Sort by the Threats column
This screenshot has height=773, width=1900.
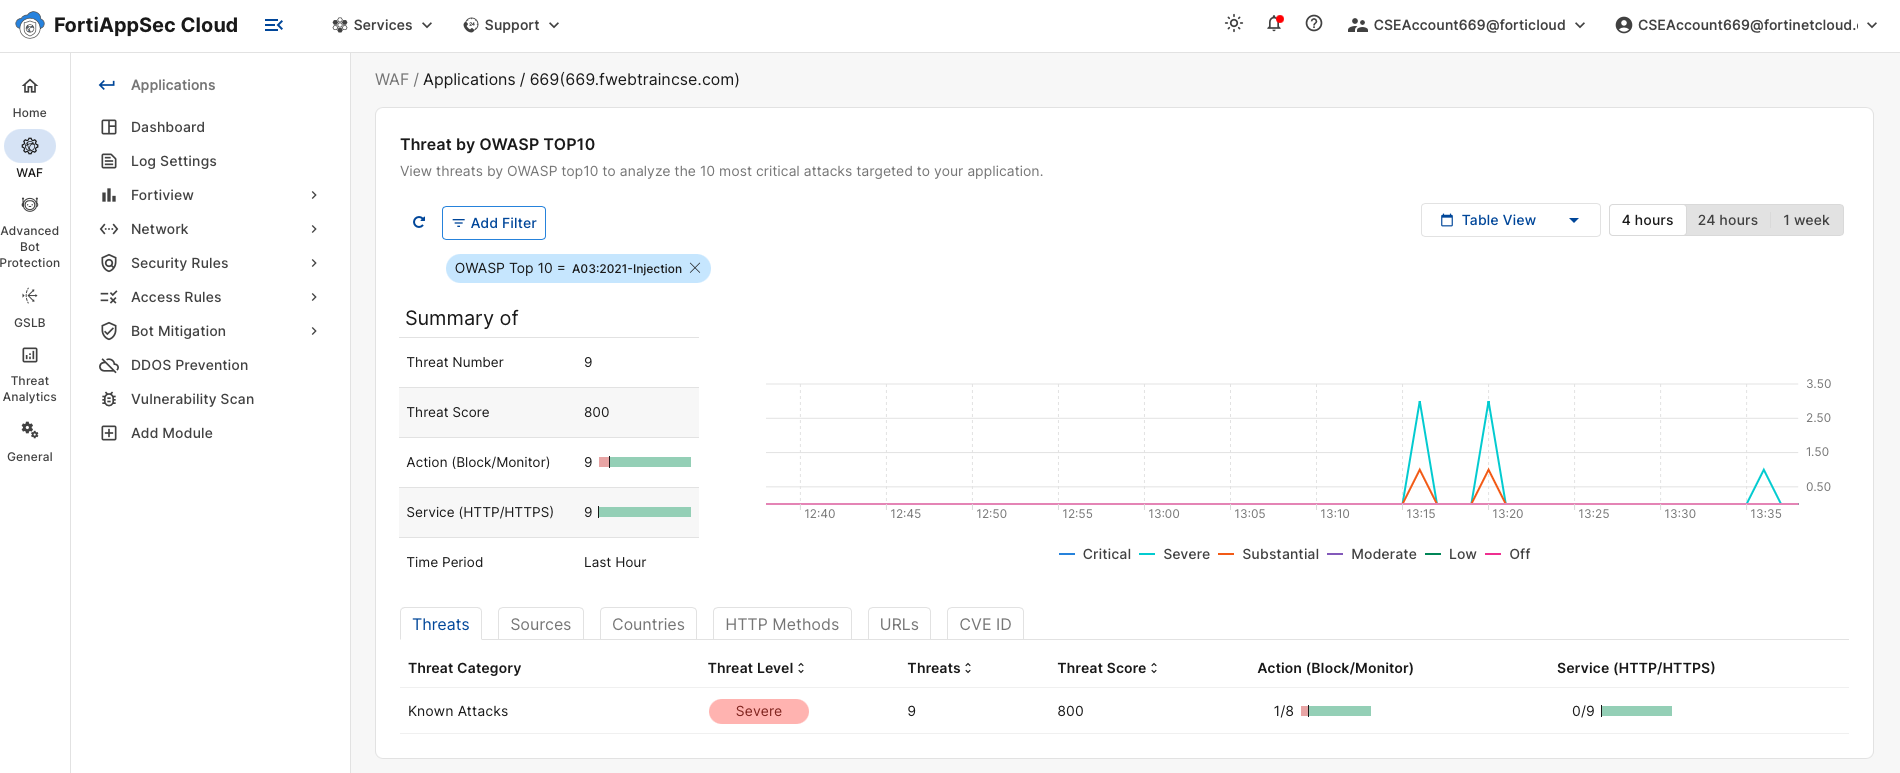click(x=939, y=668)
